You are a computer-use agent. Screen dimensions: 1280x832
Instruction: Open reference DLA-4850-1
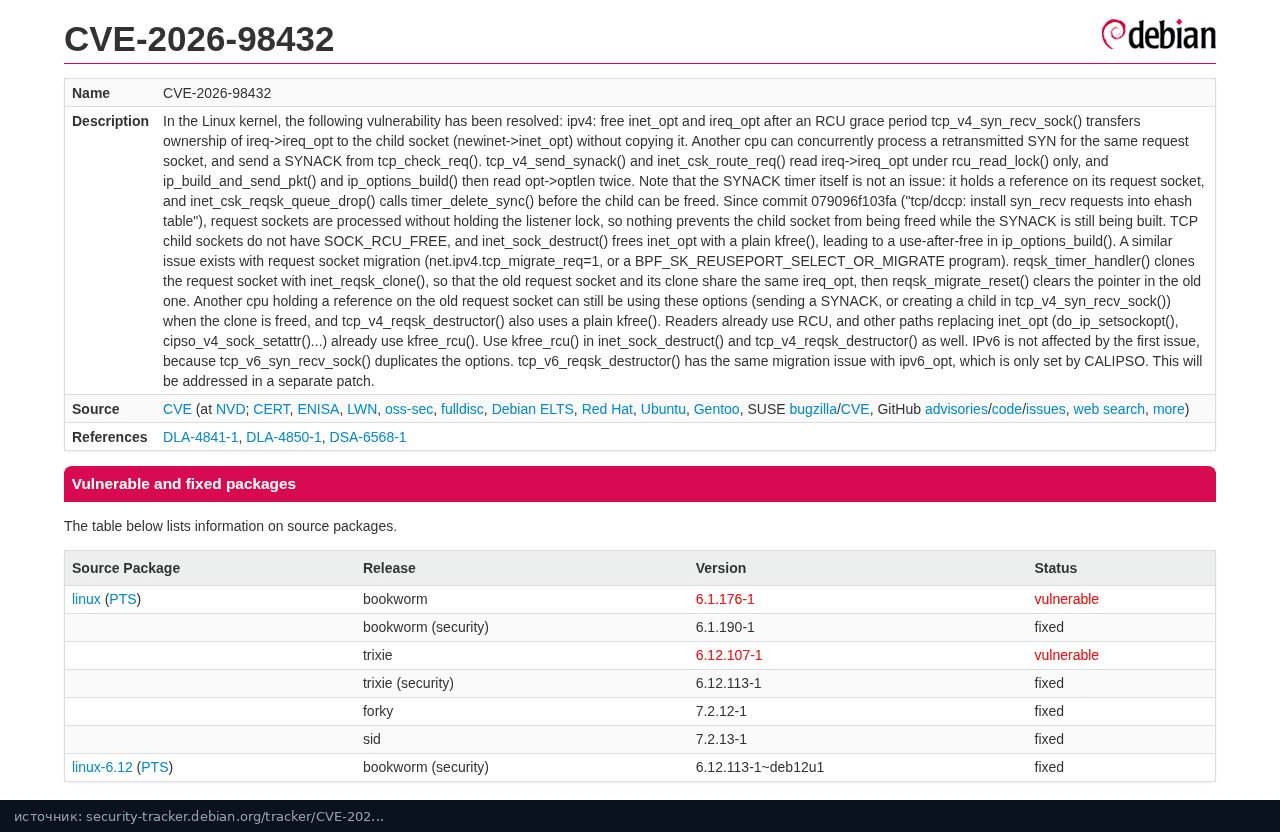click(284, 437)
